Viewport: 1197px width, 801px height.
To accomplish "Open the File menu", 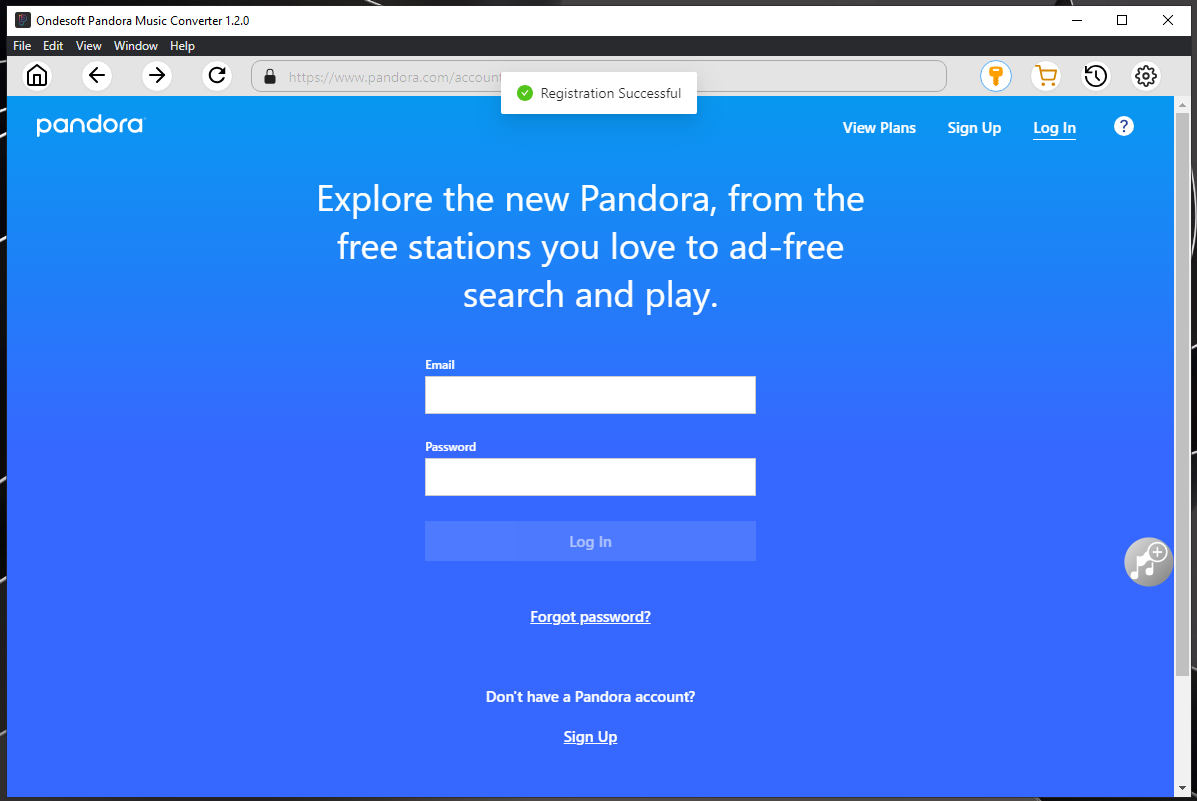I will pyautogui.click(x=22, y=46).
